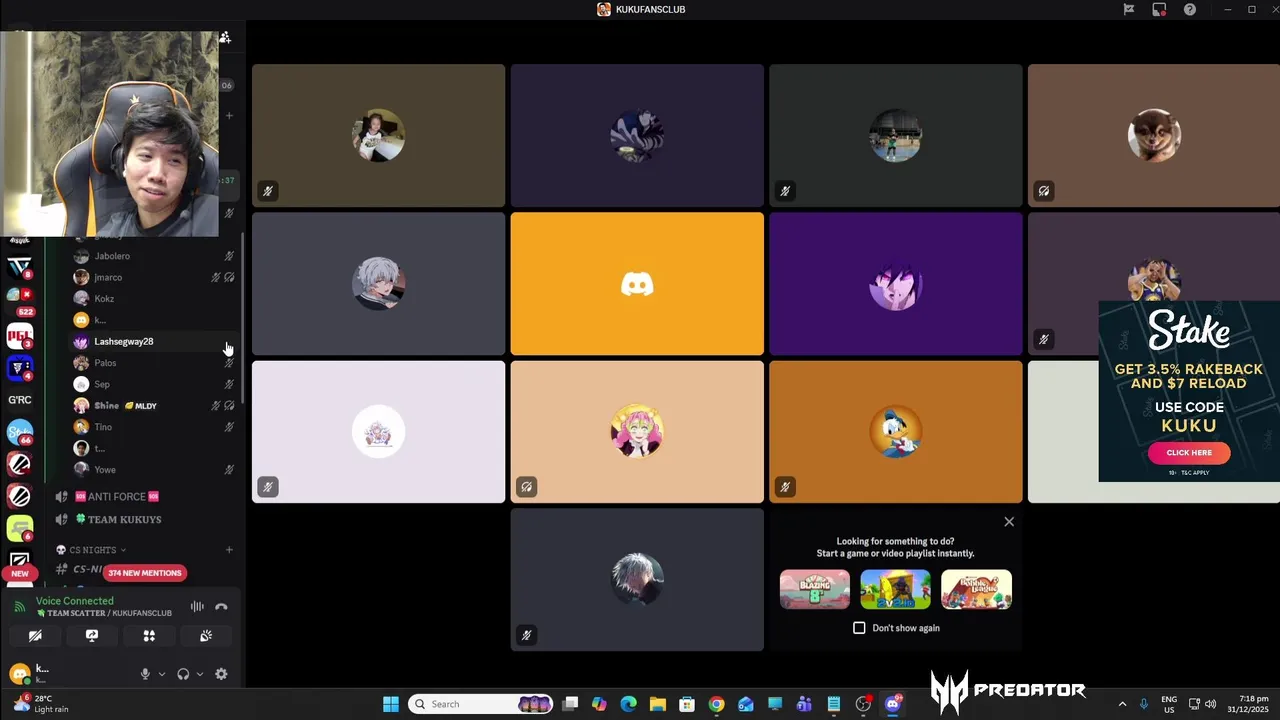
Task: Share your screen button in voice panel
Action: click(x=92, y=636)
